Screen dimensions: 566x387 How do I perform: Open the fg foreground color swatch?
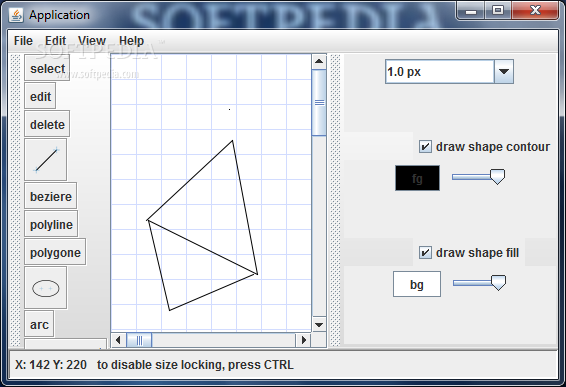[x=417, y=178]
